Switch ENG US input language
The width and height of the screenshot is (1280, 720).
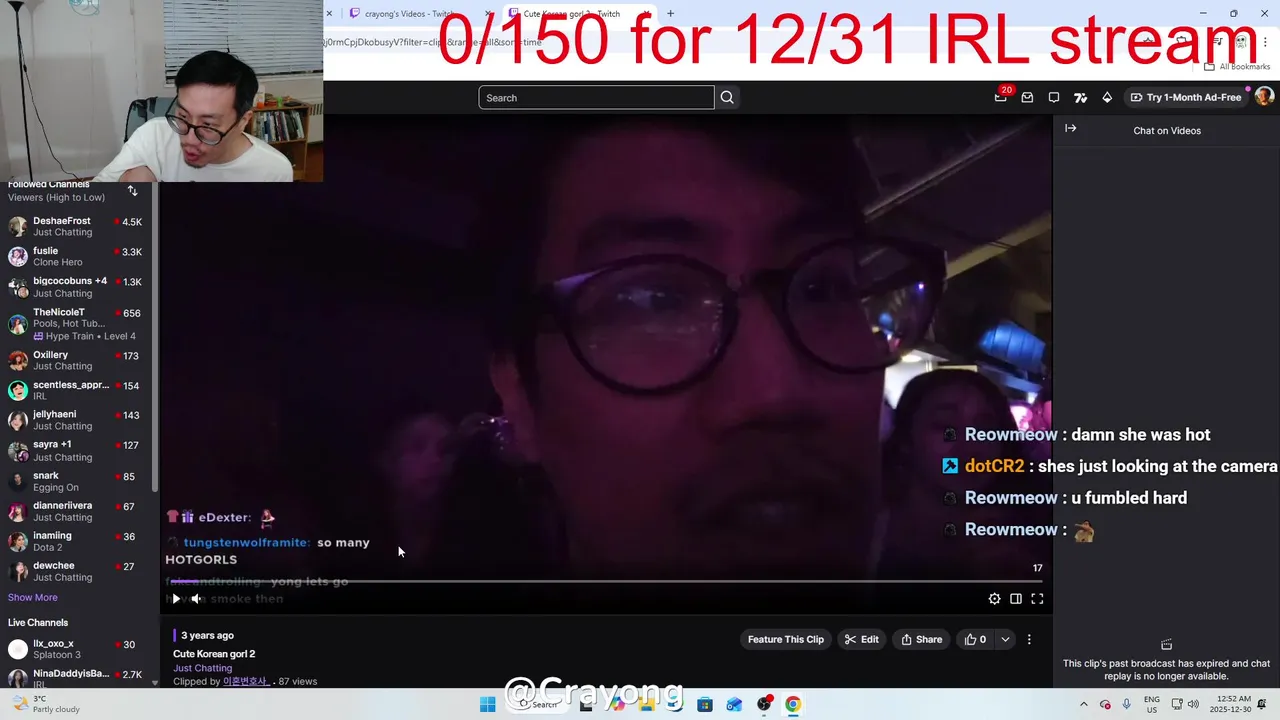coord(1152,704)
